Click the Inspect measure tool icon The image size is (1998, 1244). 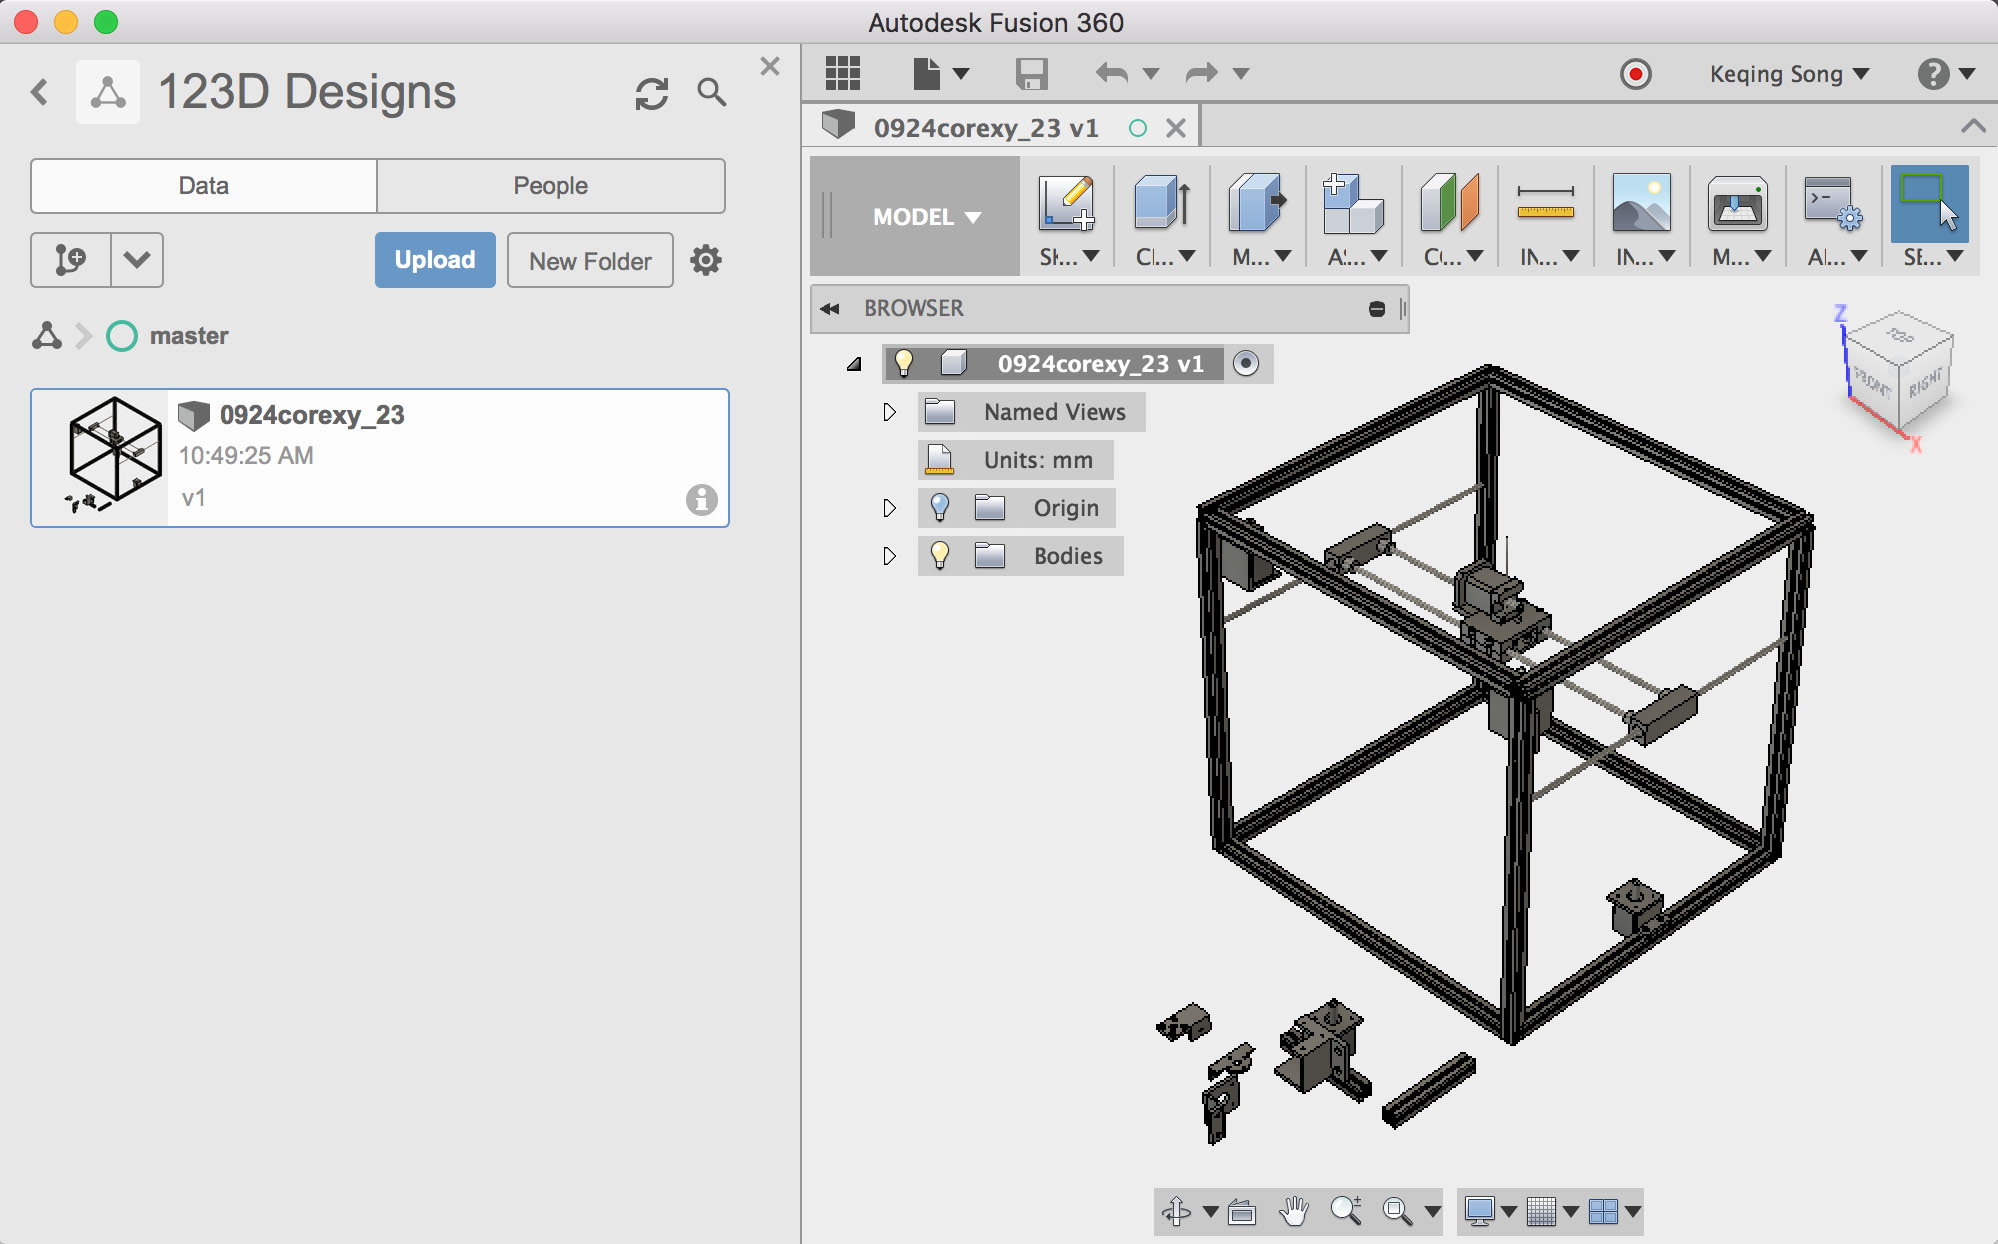tap(1545, 207)
